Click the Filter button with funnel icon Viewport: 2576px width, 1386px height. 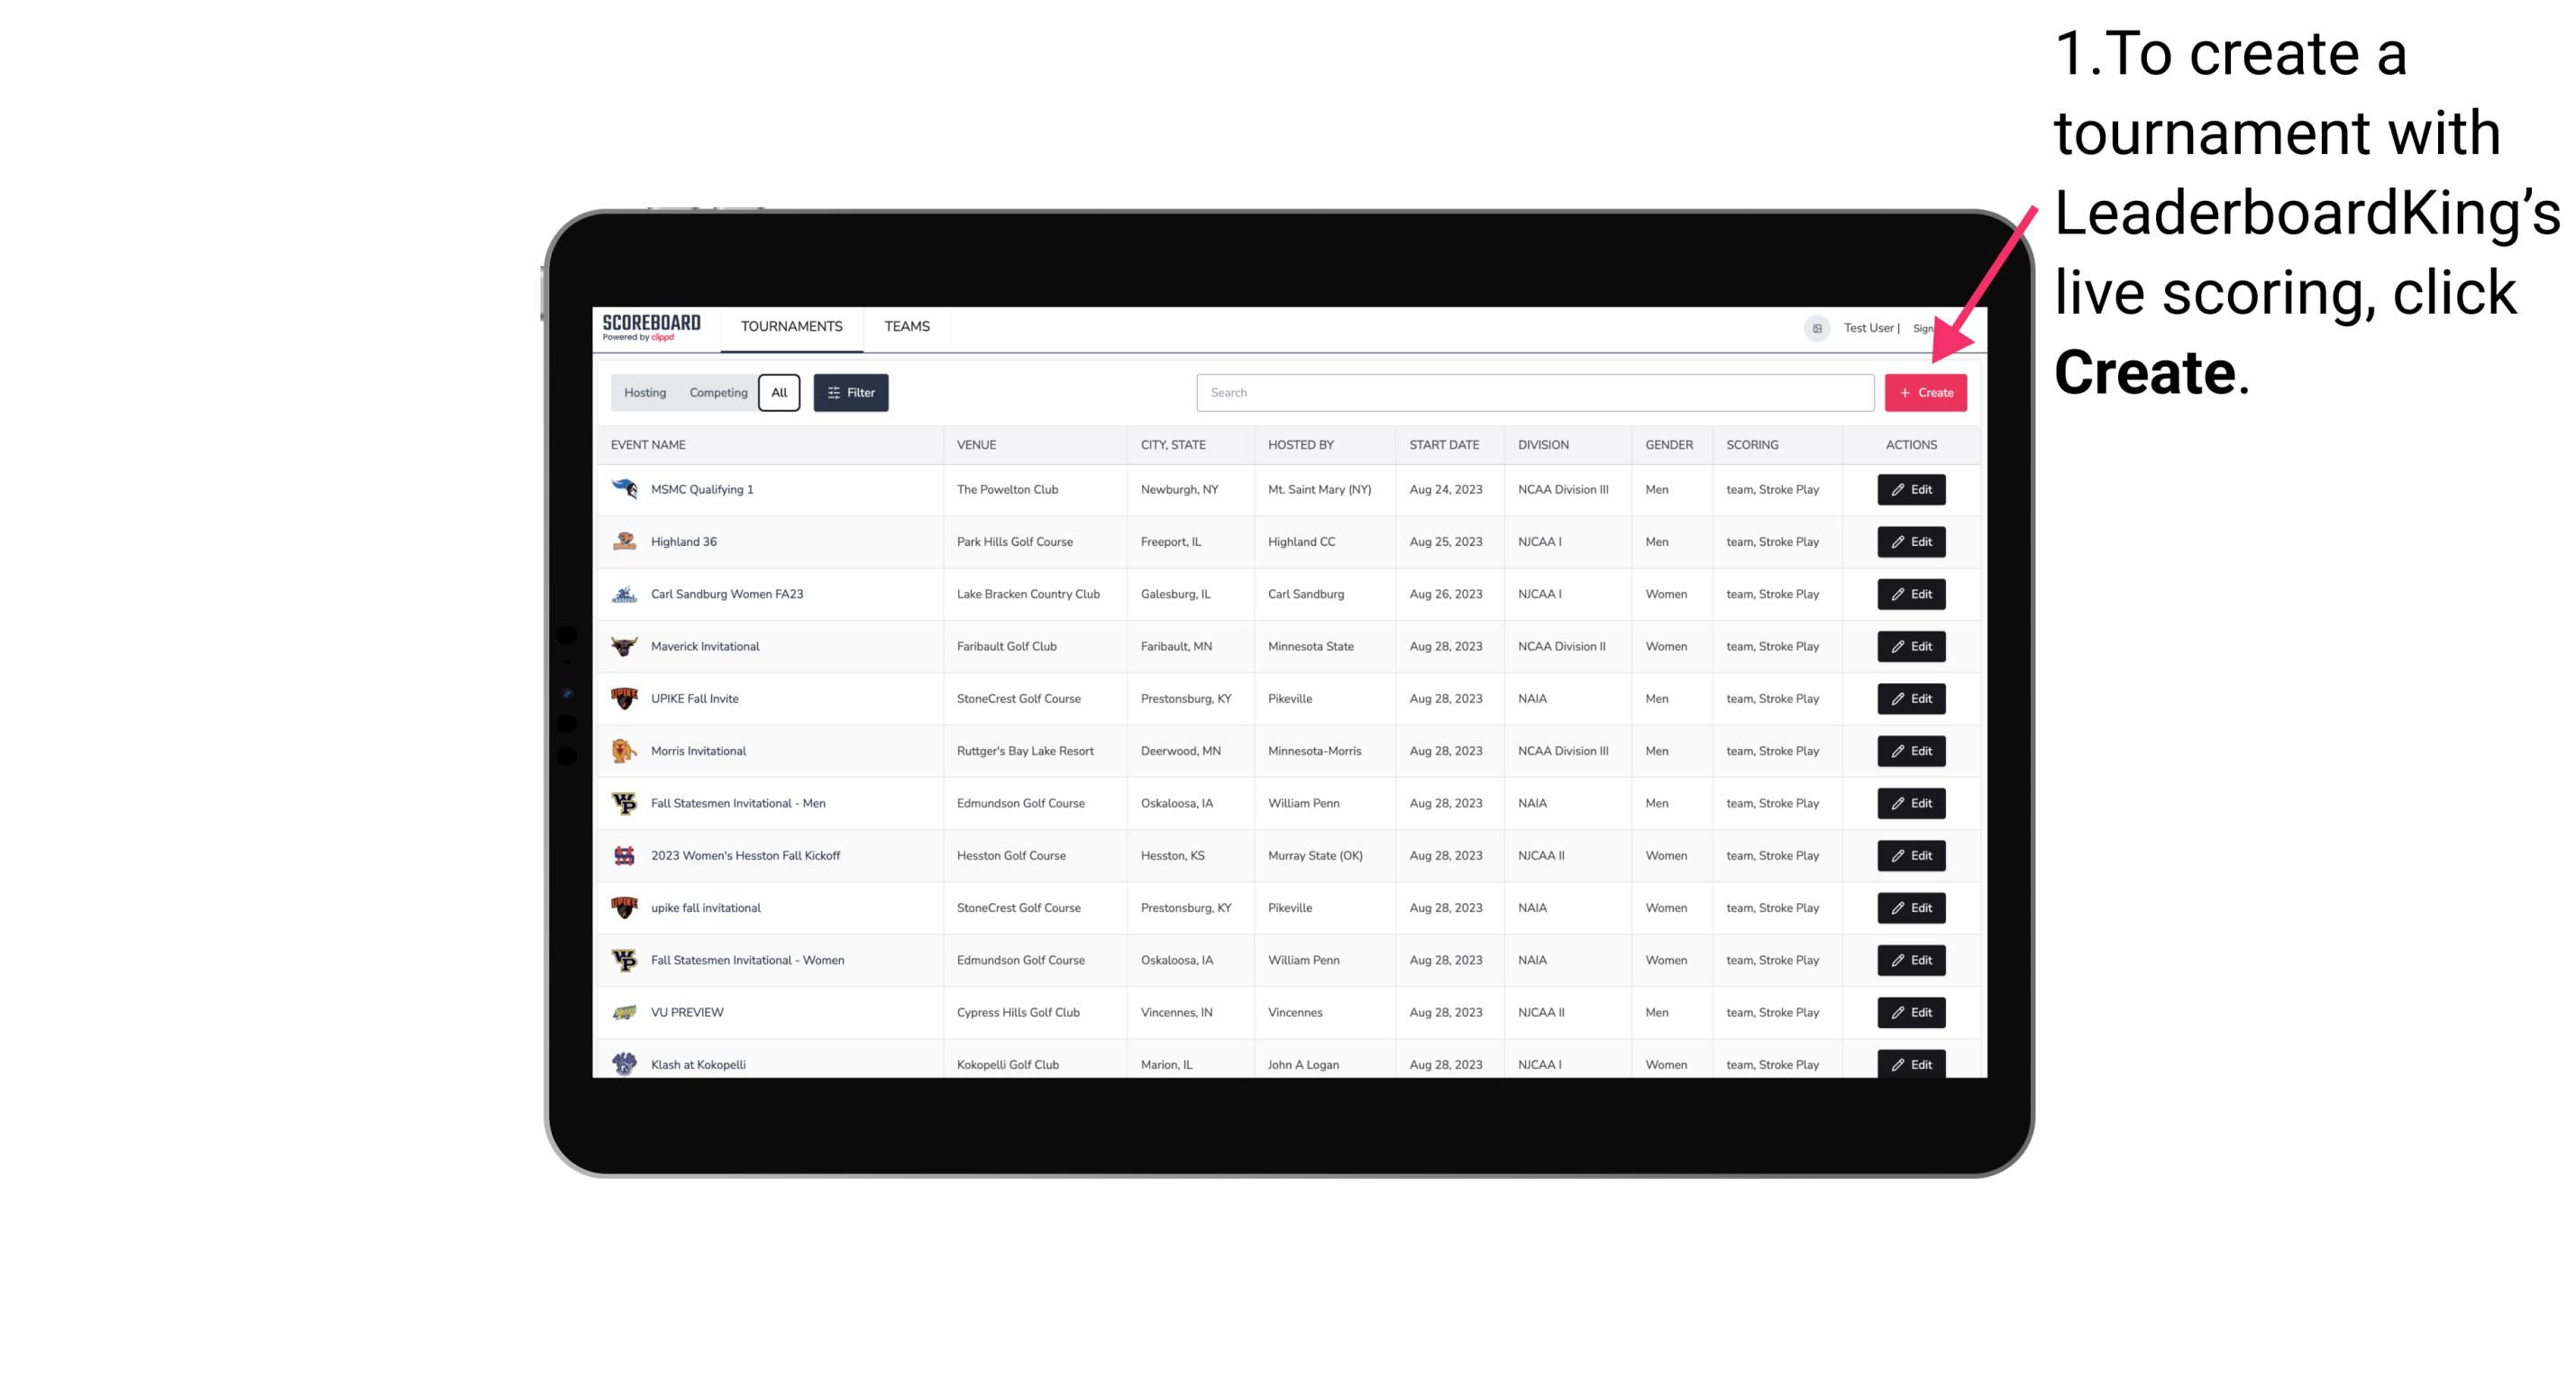tap(850, 393)
